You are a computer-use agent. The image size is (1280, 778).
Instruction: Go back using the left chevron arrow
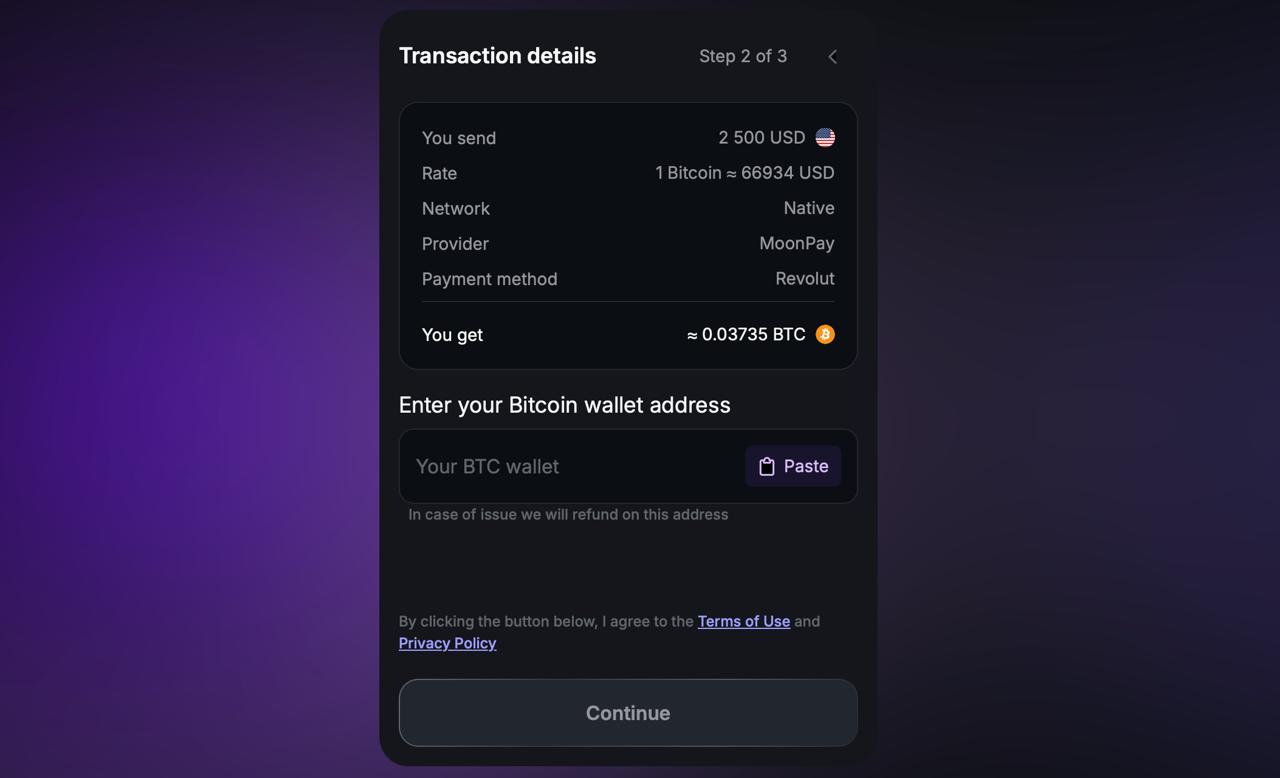pos(832,57)
